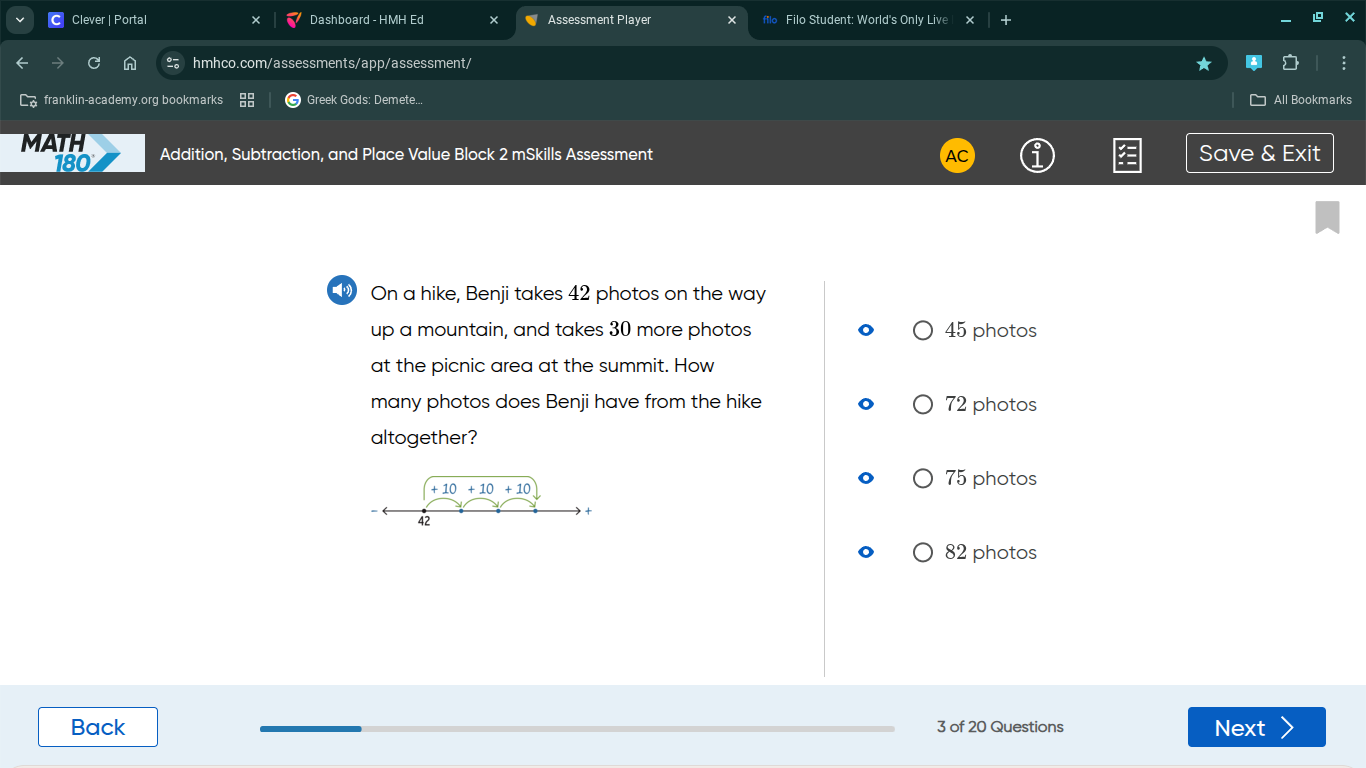Click the AC accommodations badge
Viewport: 1366px width, 768px height.
957,156
